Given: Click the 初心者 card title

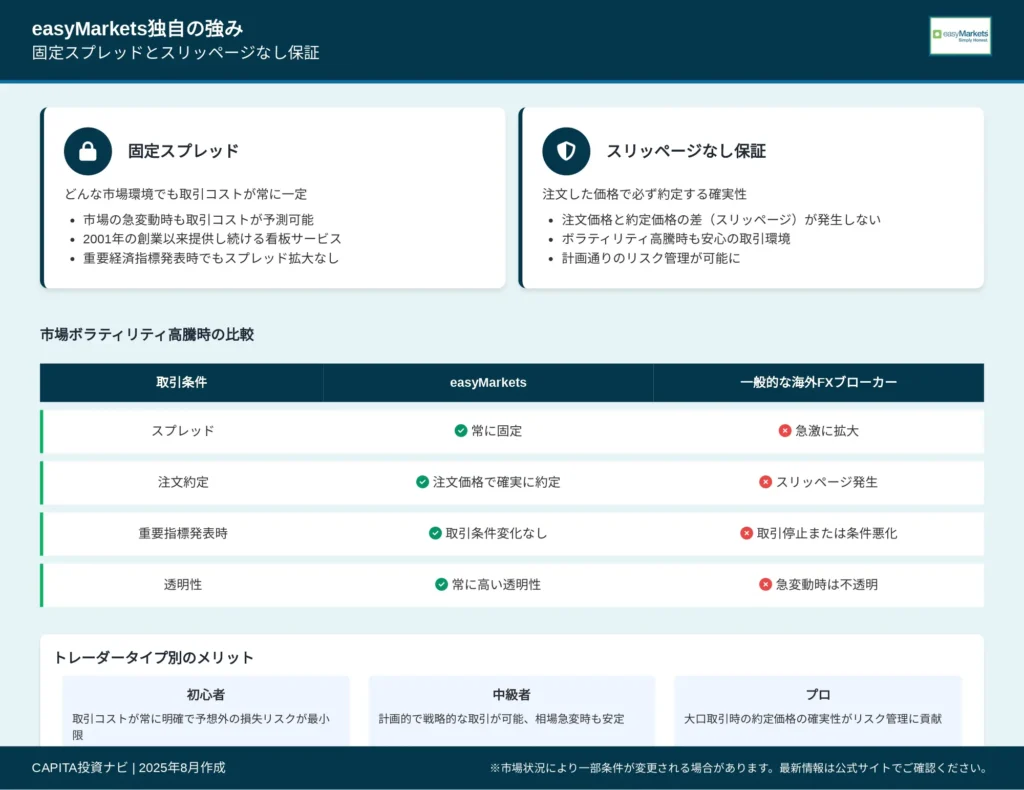Looking at the screenshot, I should 206,695.
